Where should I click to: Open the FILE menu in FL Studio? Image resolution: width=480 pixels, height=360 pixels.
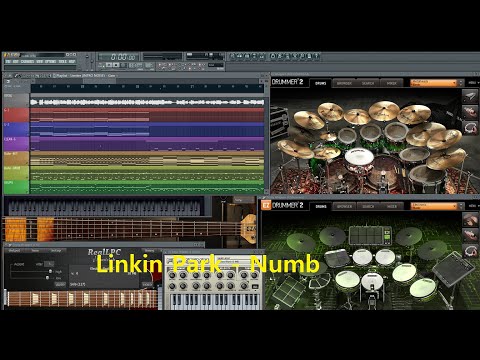pos(8,62)
